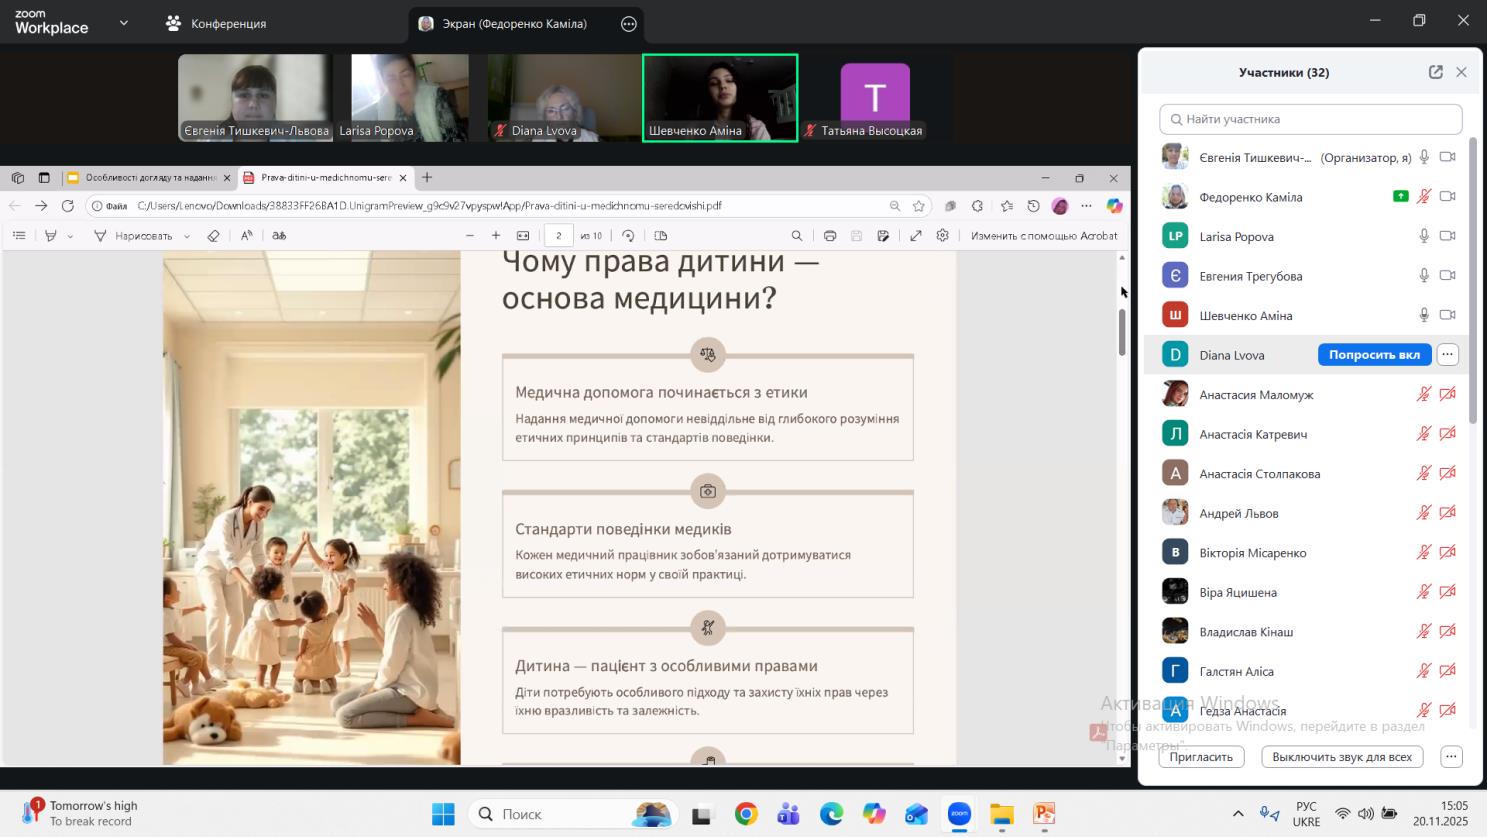The width and height of the screenshot is (1487, 837).
Task: Click Федоренко Каміла's green screen share icon
Action: [x=1400, y=197]
